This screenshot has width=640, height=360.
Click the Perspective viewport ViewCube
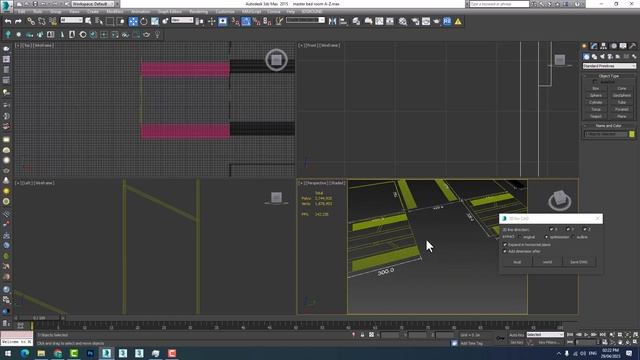[559, 200]
